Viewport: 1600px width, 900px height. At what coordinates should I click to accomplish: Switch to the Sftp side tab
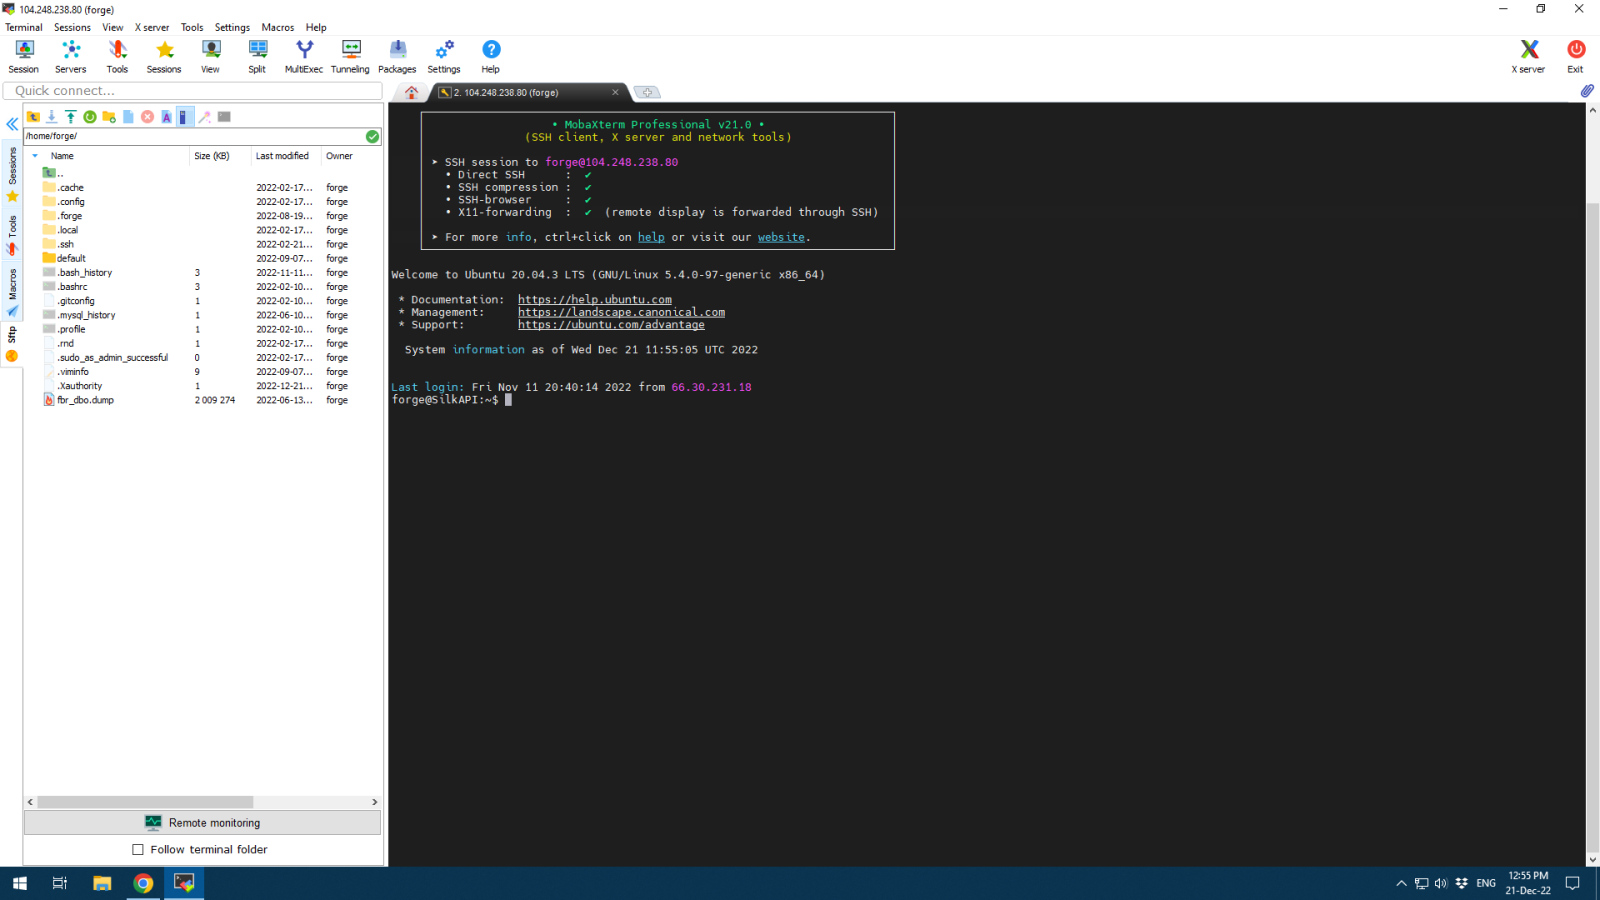click(12, 336)
